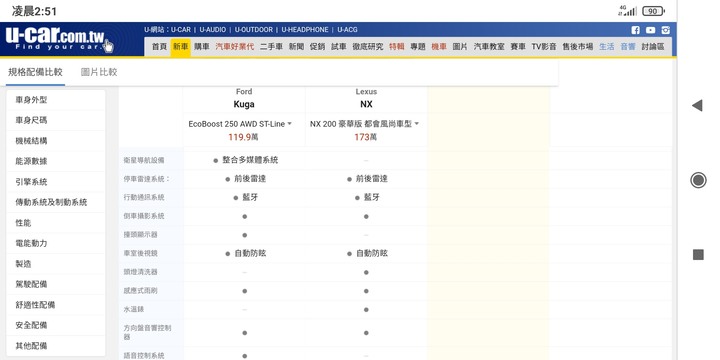Viewport: 720px width, 360px height.
Task: Open 售後市場 menu item
Action: [578, 47]
